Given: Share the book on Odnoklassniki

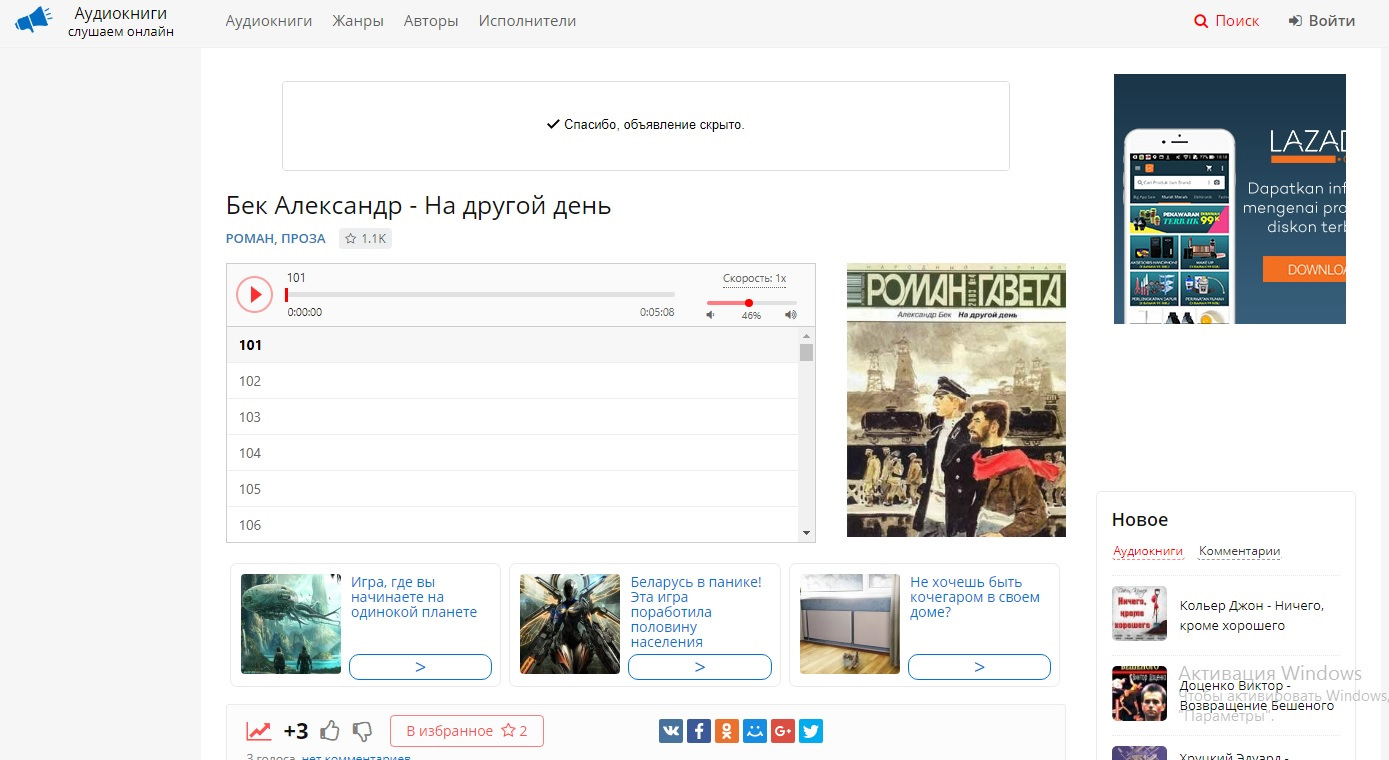Looking at the screenshot, I should (x=727, y=731).
